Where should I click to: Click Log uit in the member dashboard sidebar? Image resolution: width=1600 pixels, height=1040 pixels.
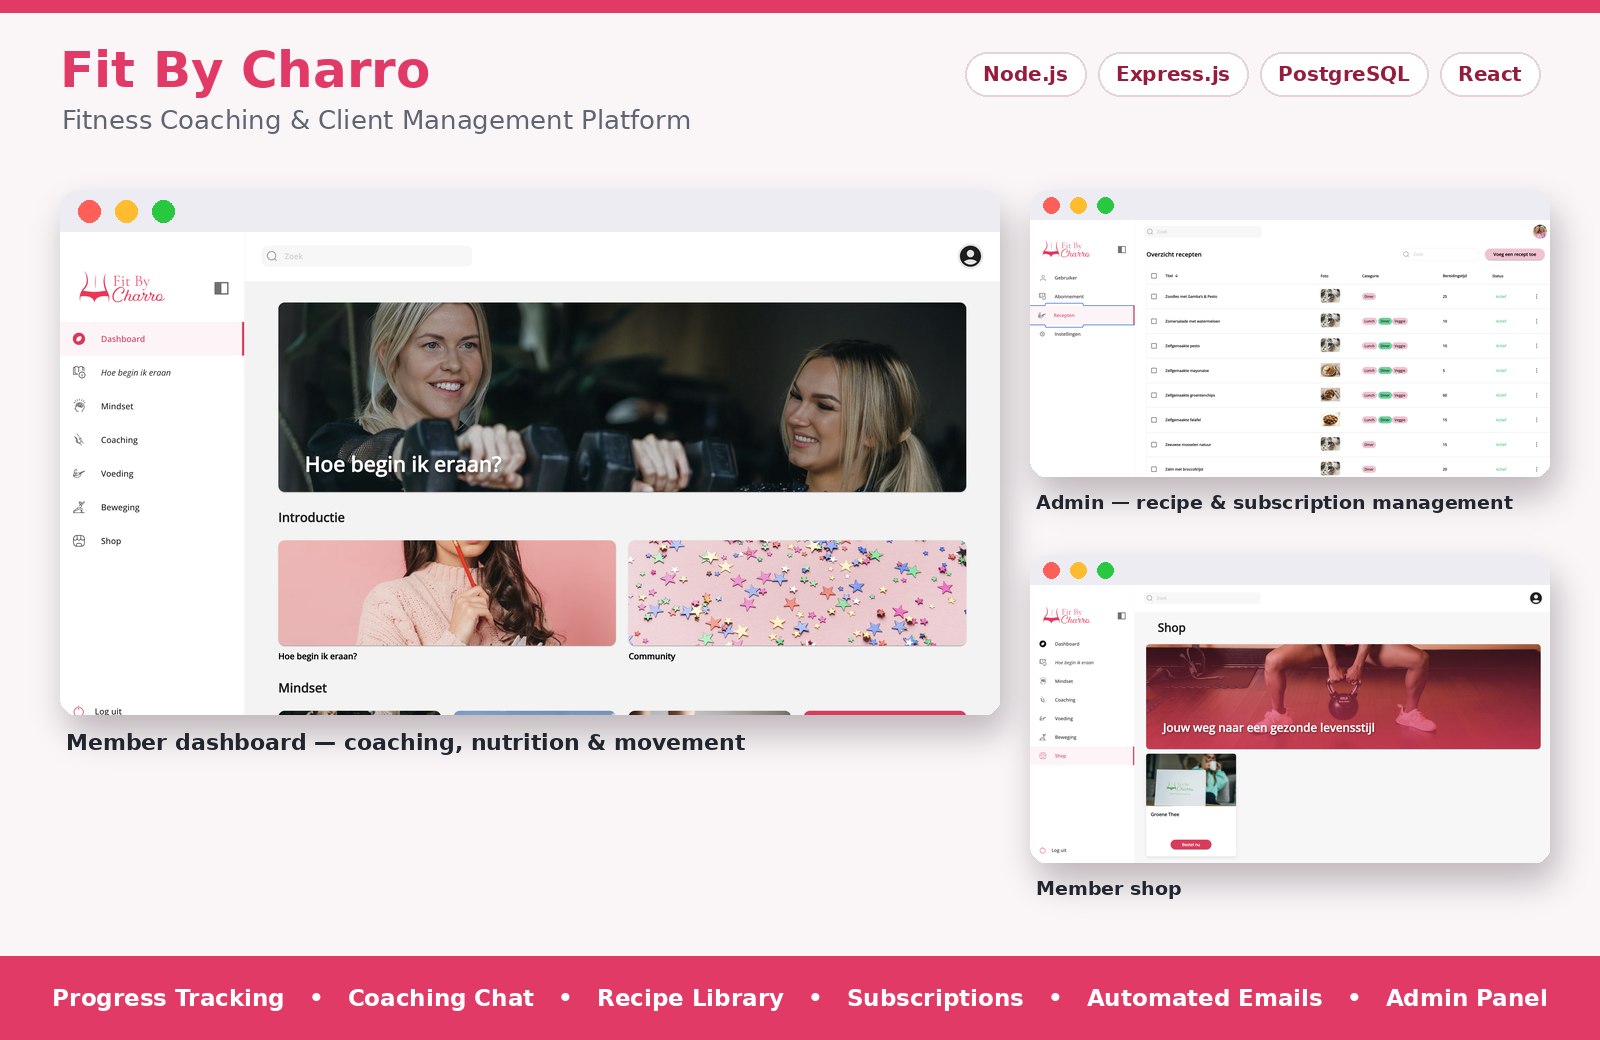[98, 711]
